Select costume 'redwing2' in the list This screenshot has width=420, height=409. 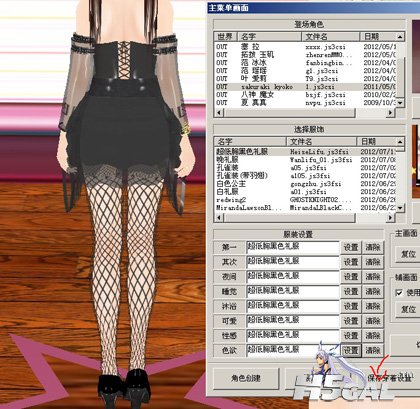305,200
